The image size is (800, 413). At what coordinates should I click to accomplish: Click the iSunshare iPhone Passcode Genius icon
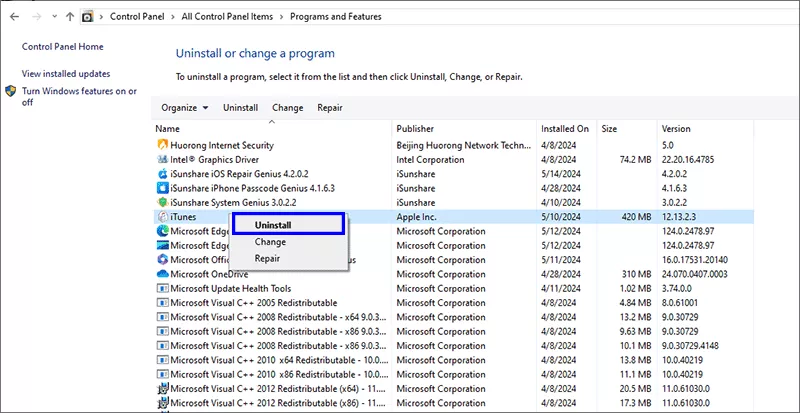point(163,188)
